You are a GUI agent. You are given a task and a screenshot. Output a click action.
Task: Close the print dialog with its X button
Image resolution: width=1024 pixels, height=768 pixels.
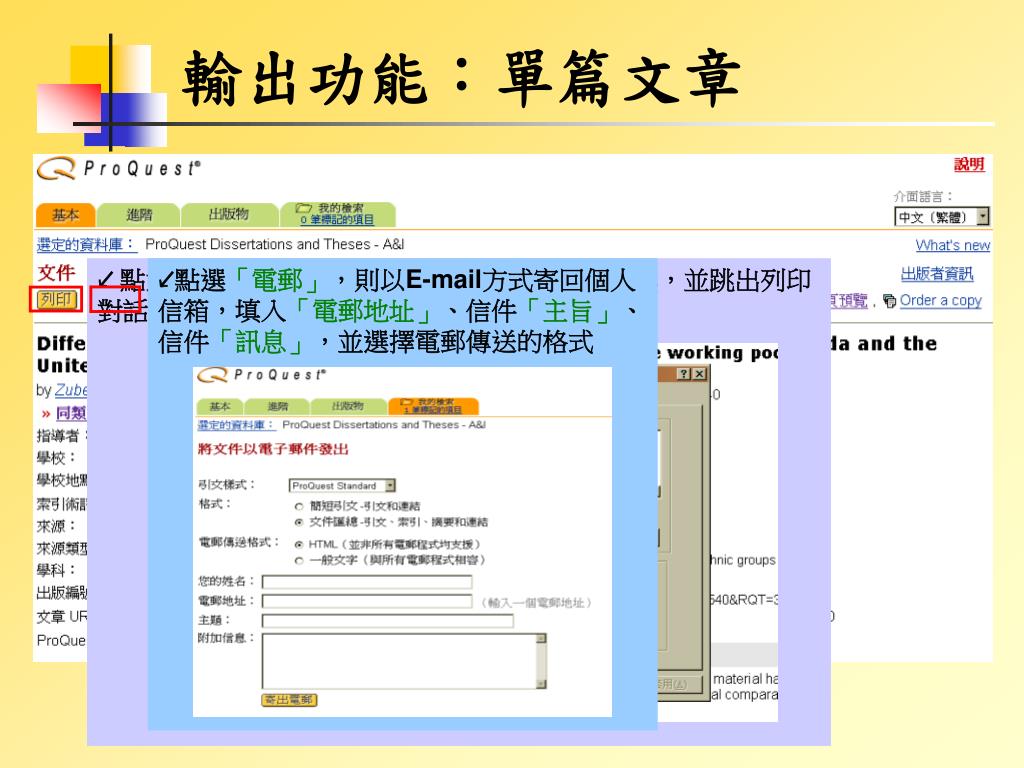pyautogui.click(x=699, y=374)
